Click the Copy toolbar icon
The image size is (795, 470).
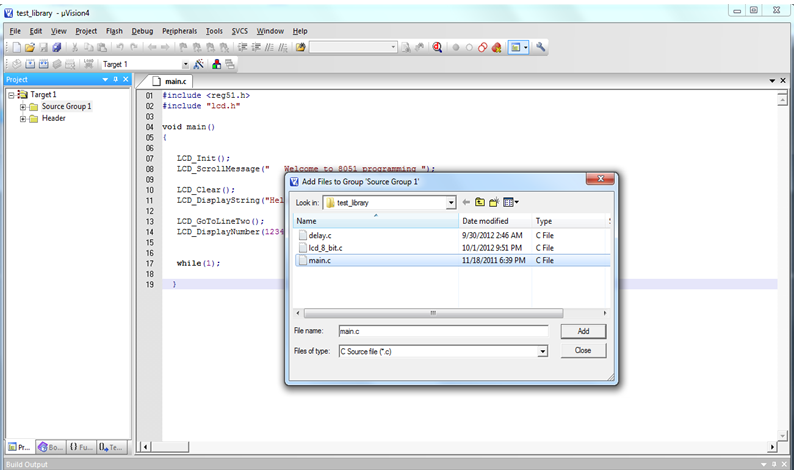(x=89, y=48)
